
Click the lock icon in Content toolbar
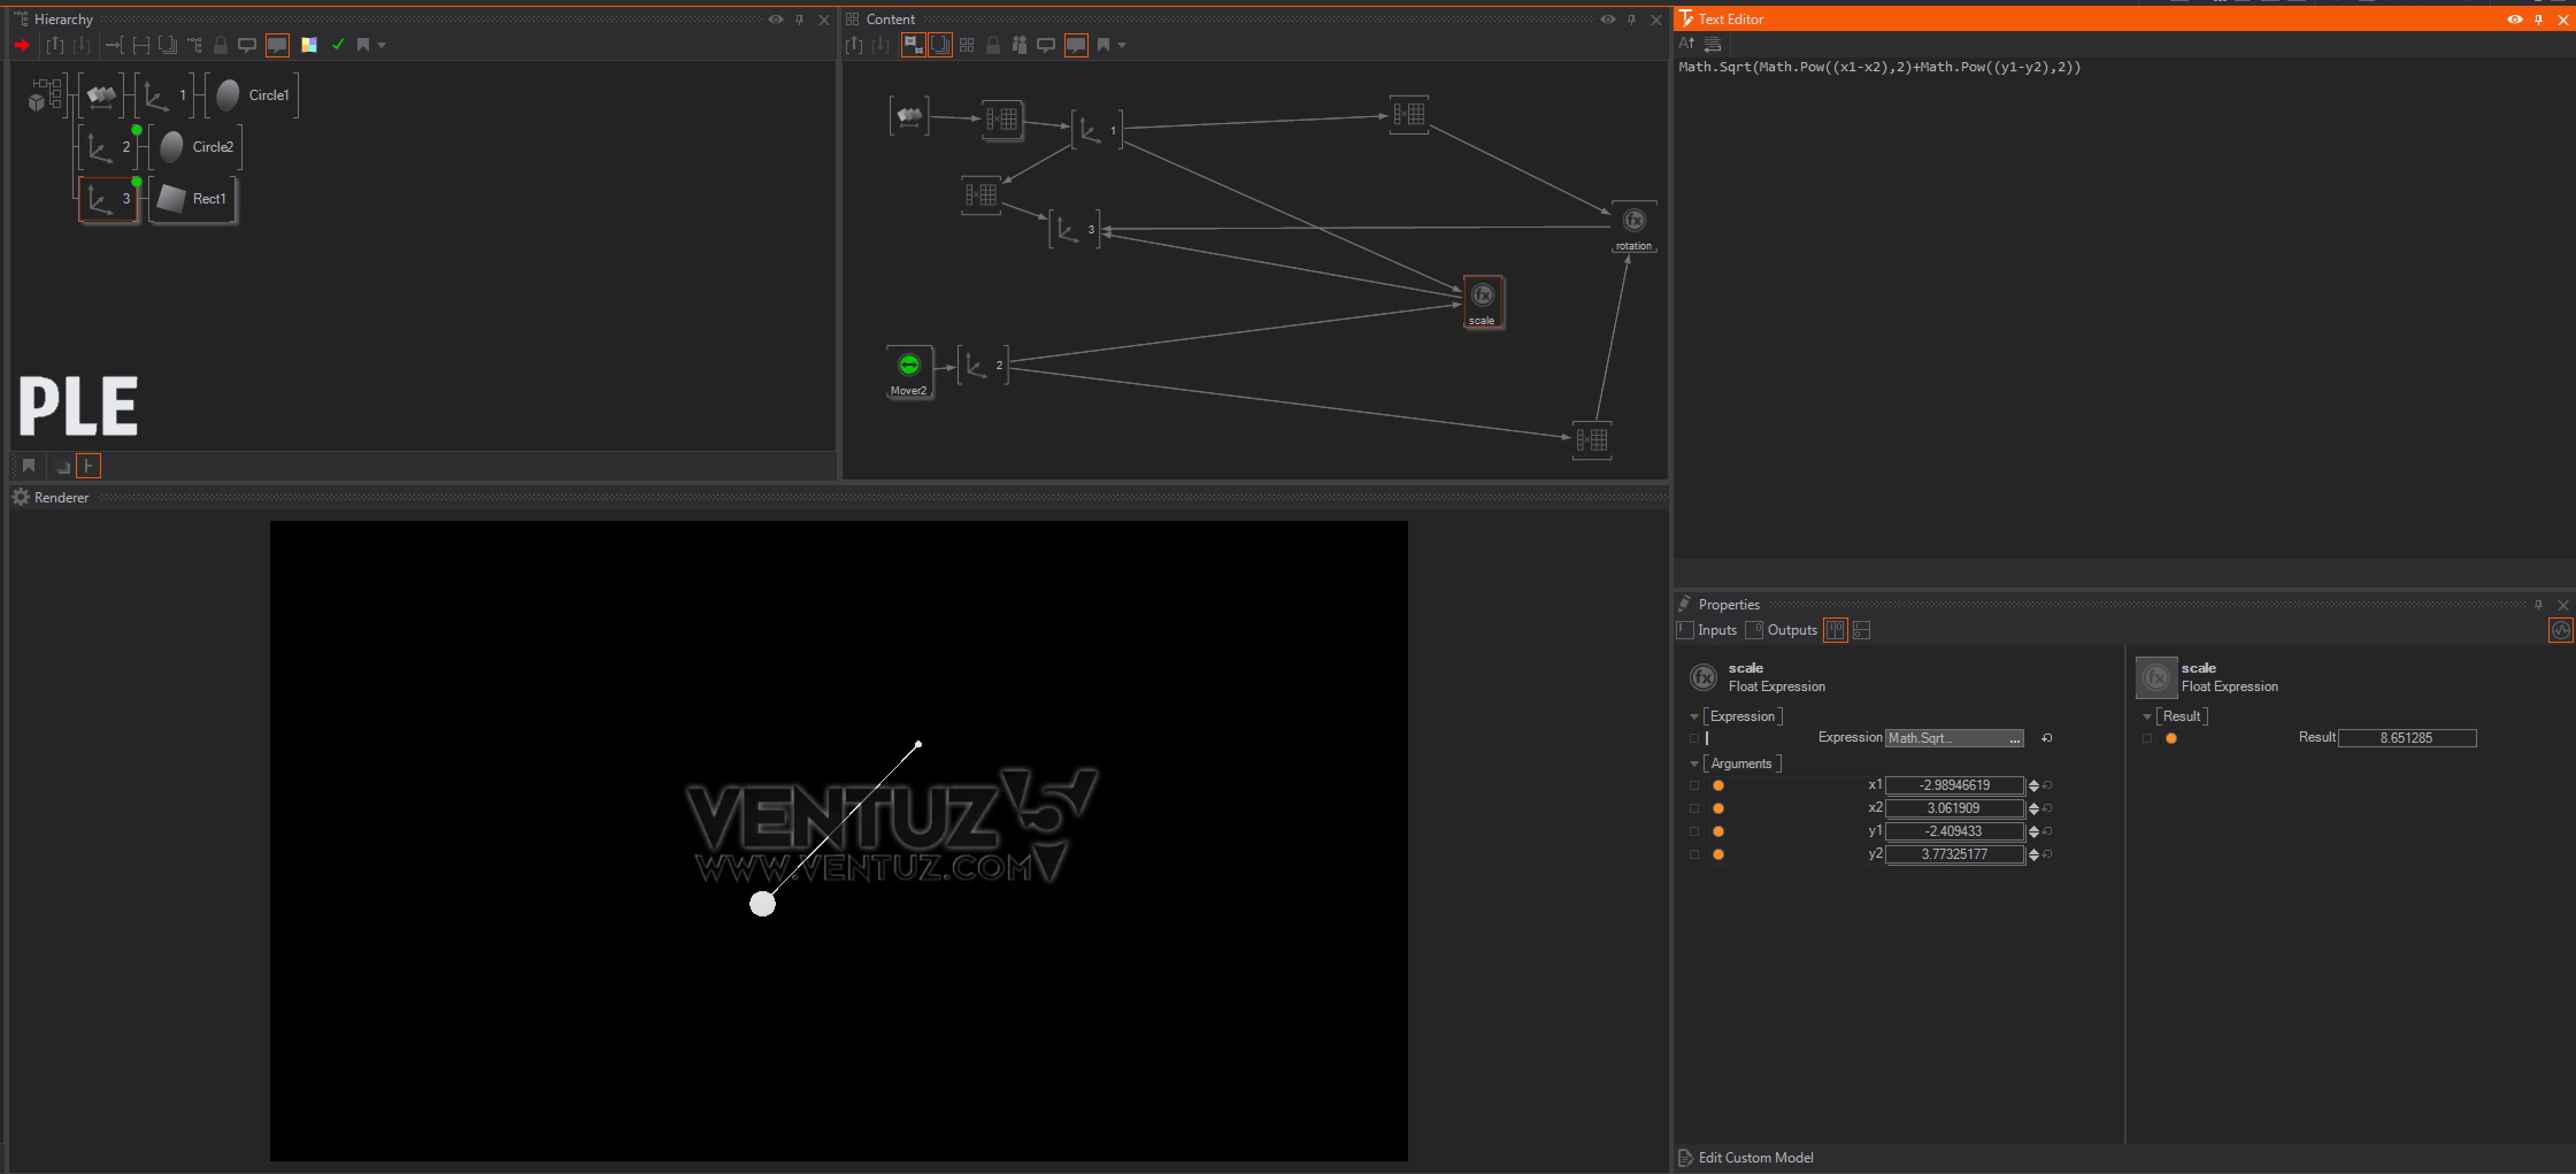[993, 45]
